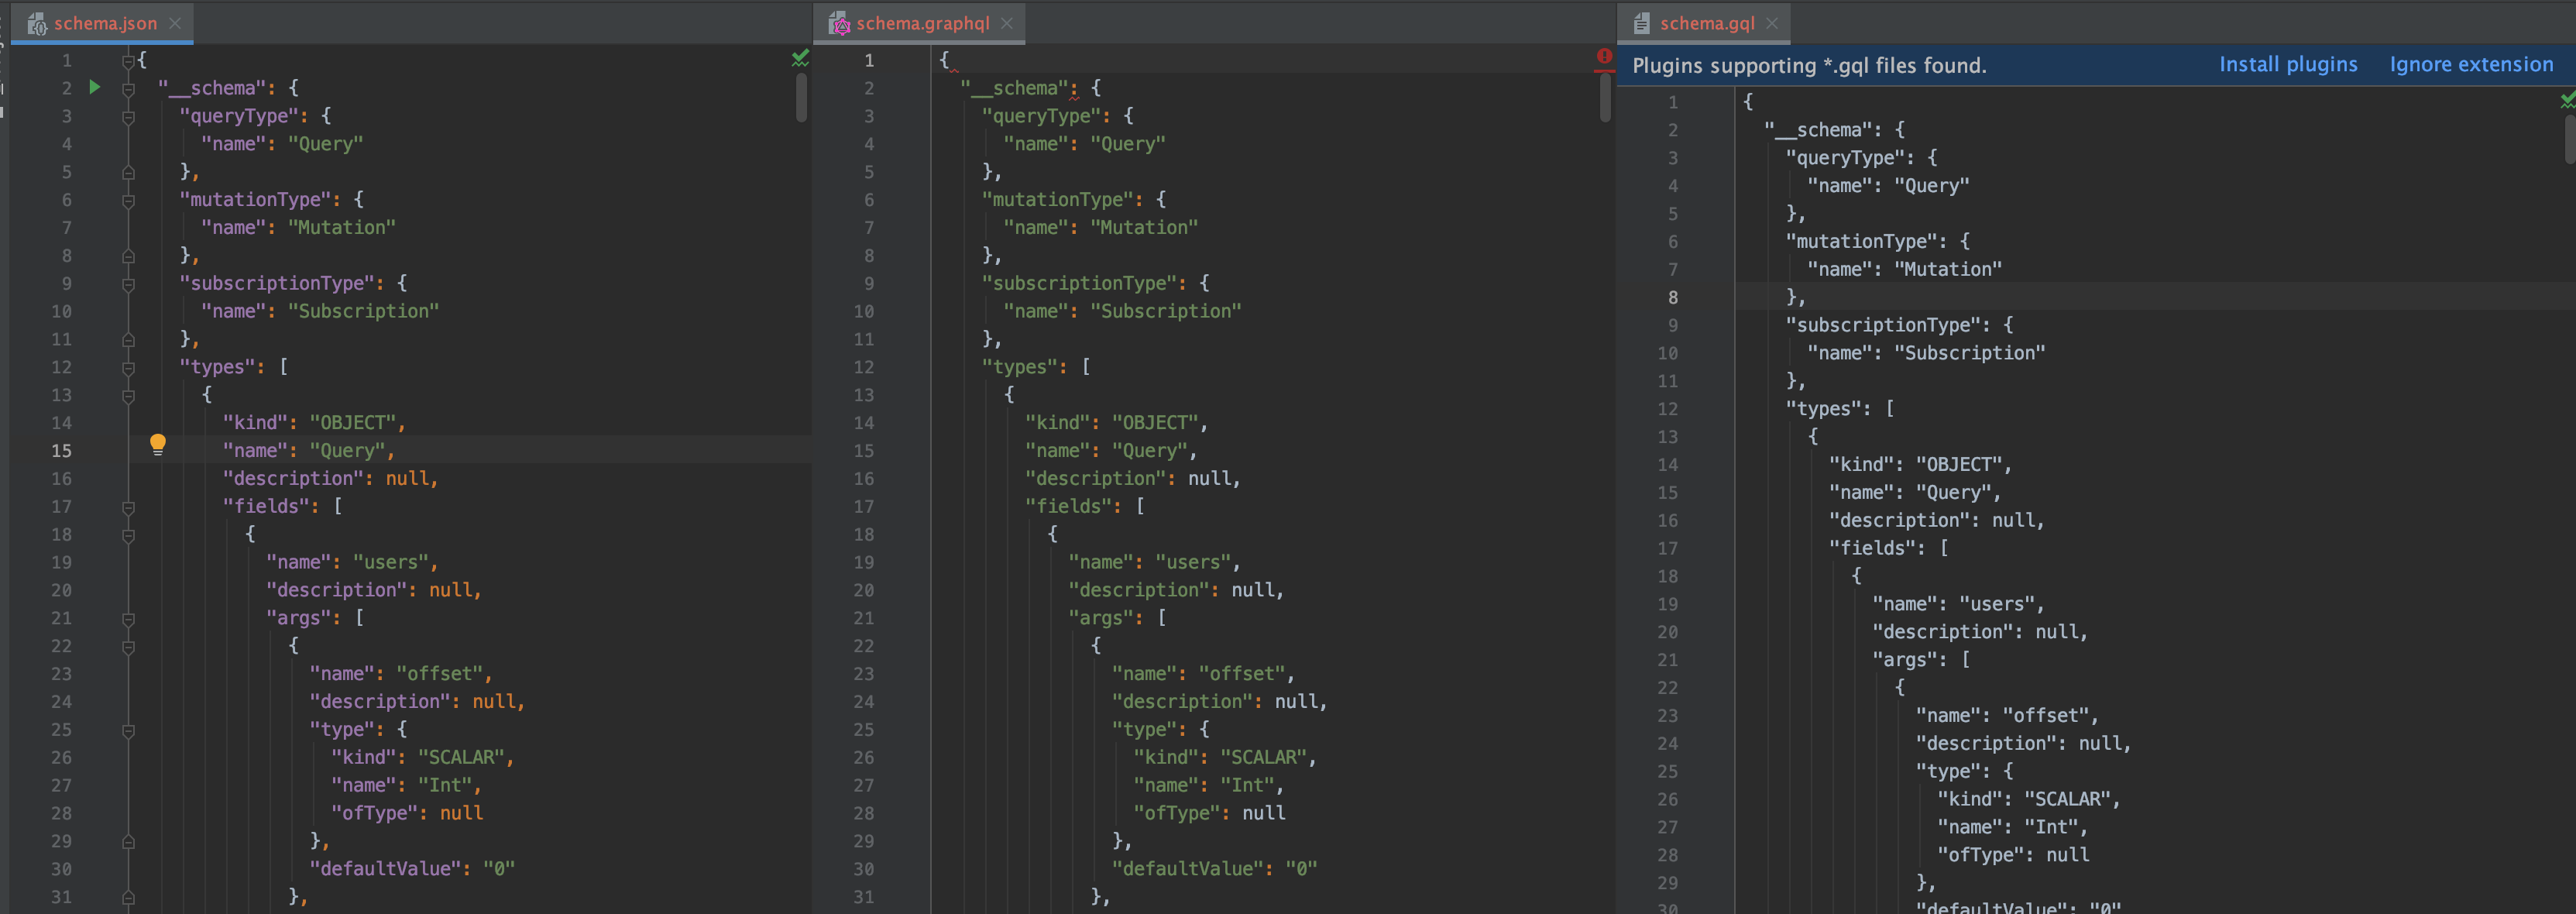The image size is (2576, 914).
Task: Click the yellow lightbulb intention icon
Action: 157,445
